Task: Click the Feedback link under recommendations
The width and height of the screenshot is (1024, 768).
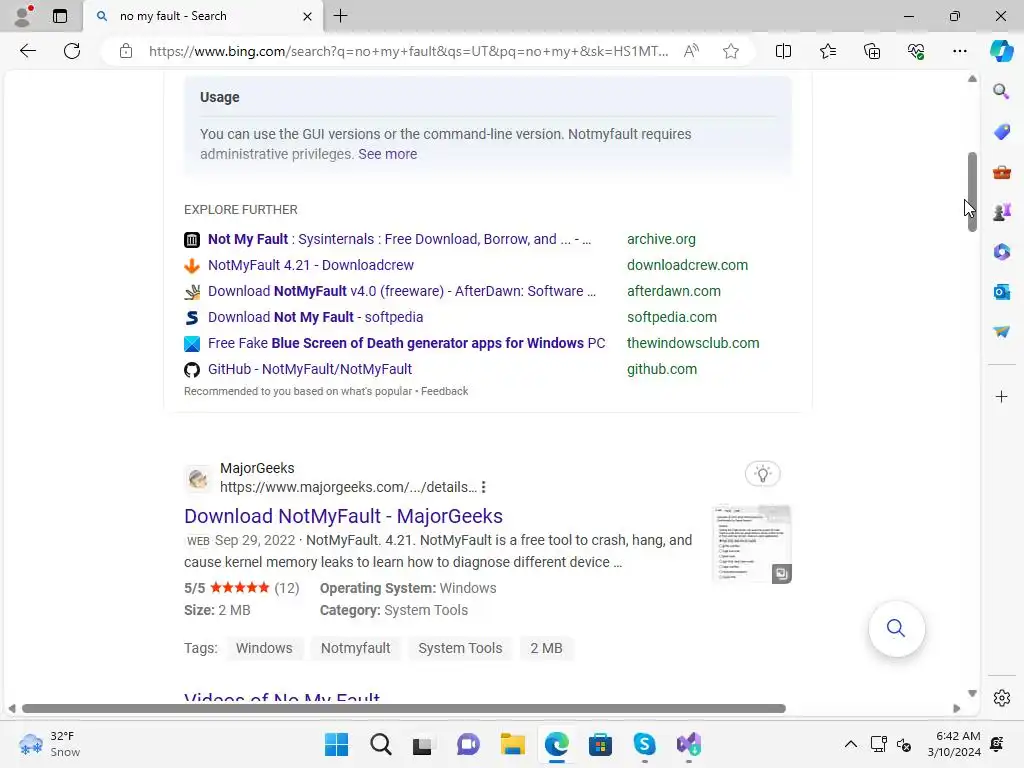Action: [x=444, y=391]
